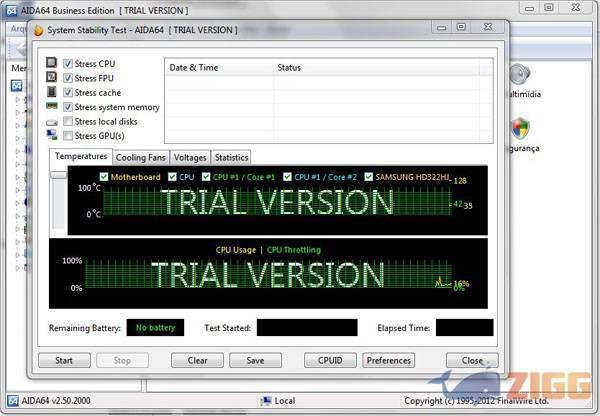
Task: Toggle the Motherboard temperature graph checkbox
Action: point(103,177)
